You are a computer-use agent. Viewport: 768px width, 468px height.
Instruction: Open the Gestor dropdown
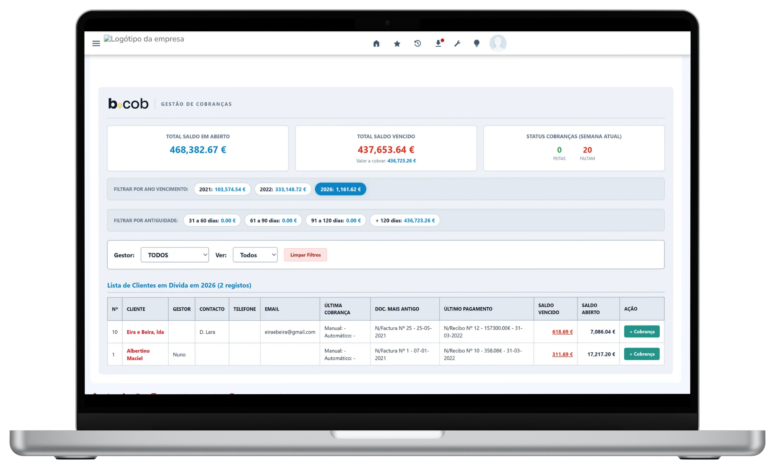tap(175, 255)
